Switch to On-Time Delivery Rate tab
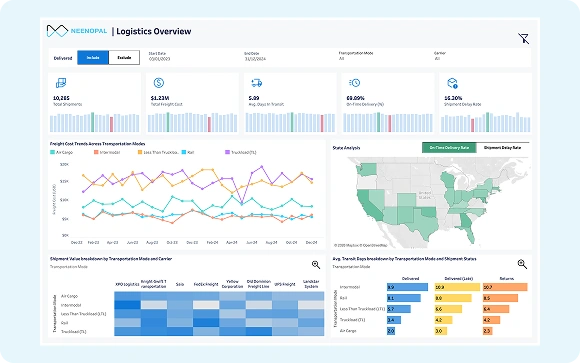This screenshot has width=580, height=363. coord(449,148)
